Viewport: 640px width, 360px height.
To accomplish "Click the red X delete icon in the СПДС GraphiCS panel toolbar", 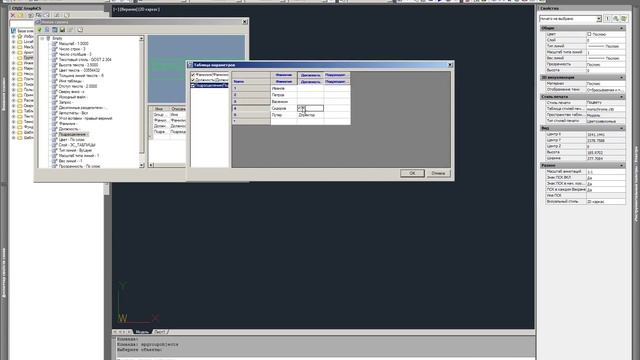I will 13,15.
